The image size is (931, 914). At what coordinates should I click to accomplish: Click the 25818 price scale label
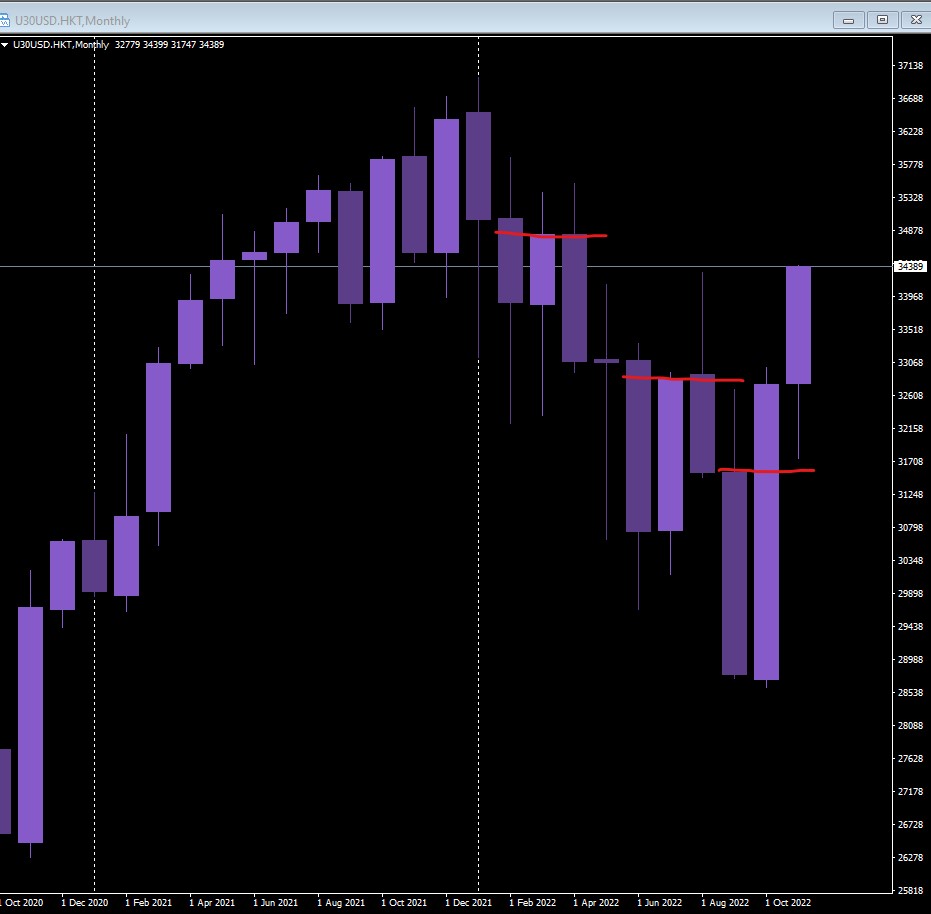tap(910, 890)
